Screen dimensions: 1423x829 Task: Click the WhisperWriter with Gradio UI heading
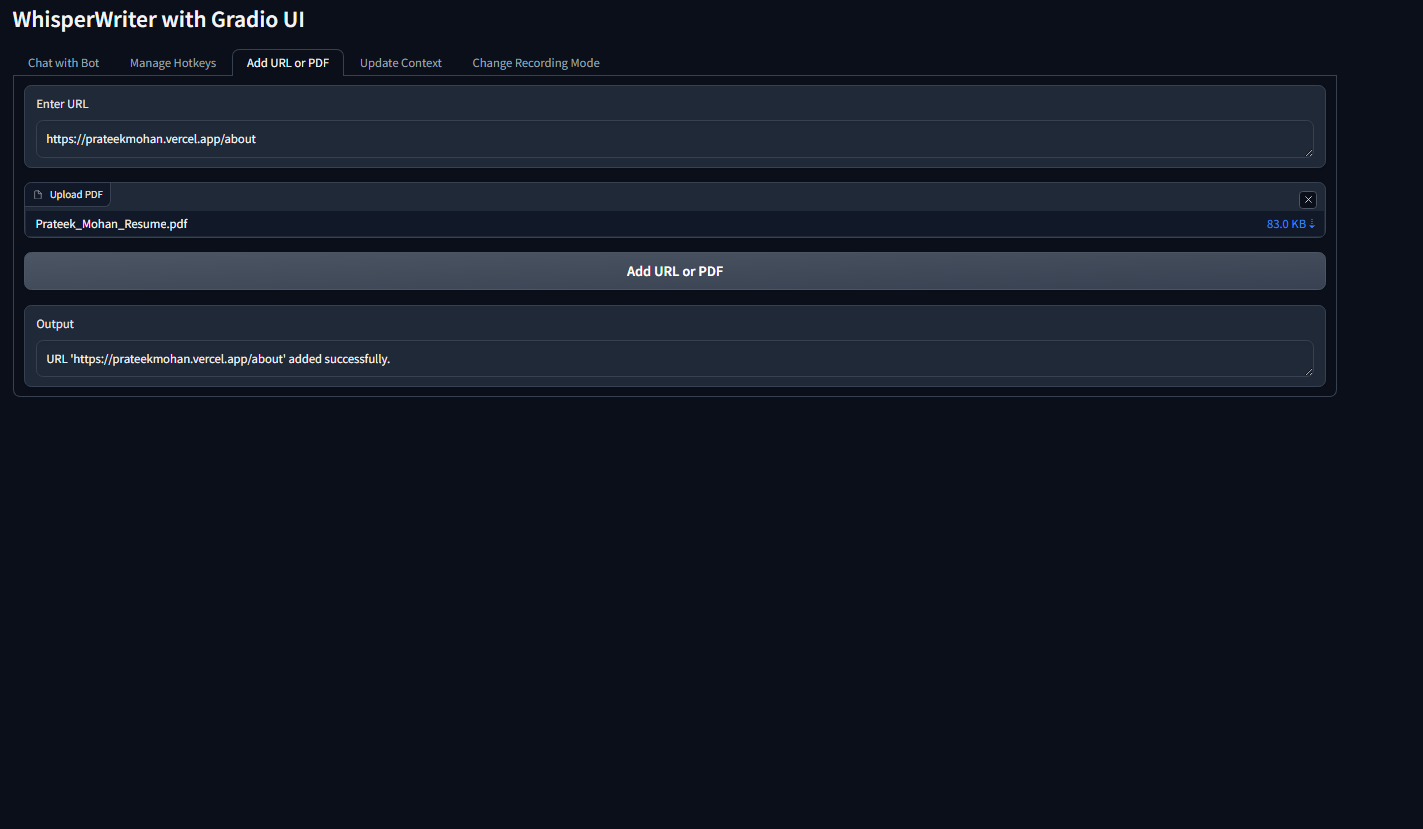(158, 19)
